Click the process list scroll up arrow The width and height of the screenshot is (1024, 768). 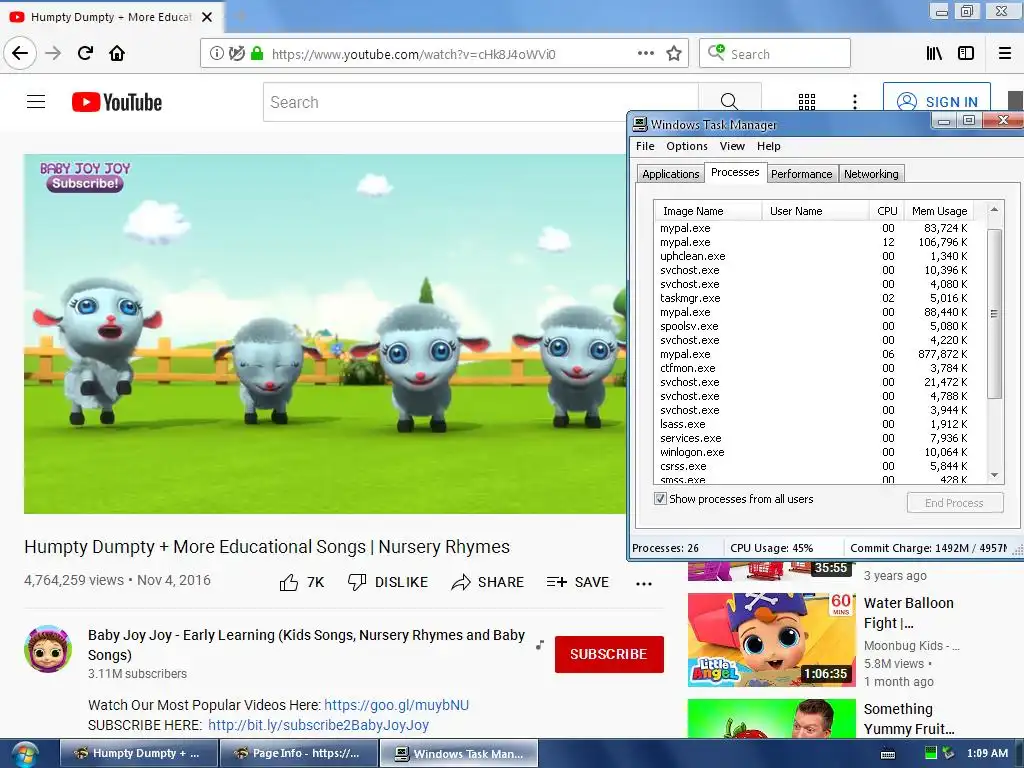[x=994, y=210]
